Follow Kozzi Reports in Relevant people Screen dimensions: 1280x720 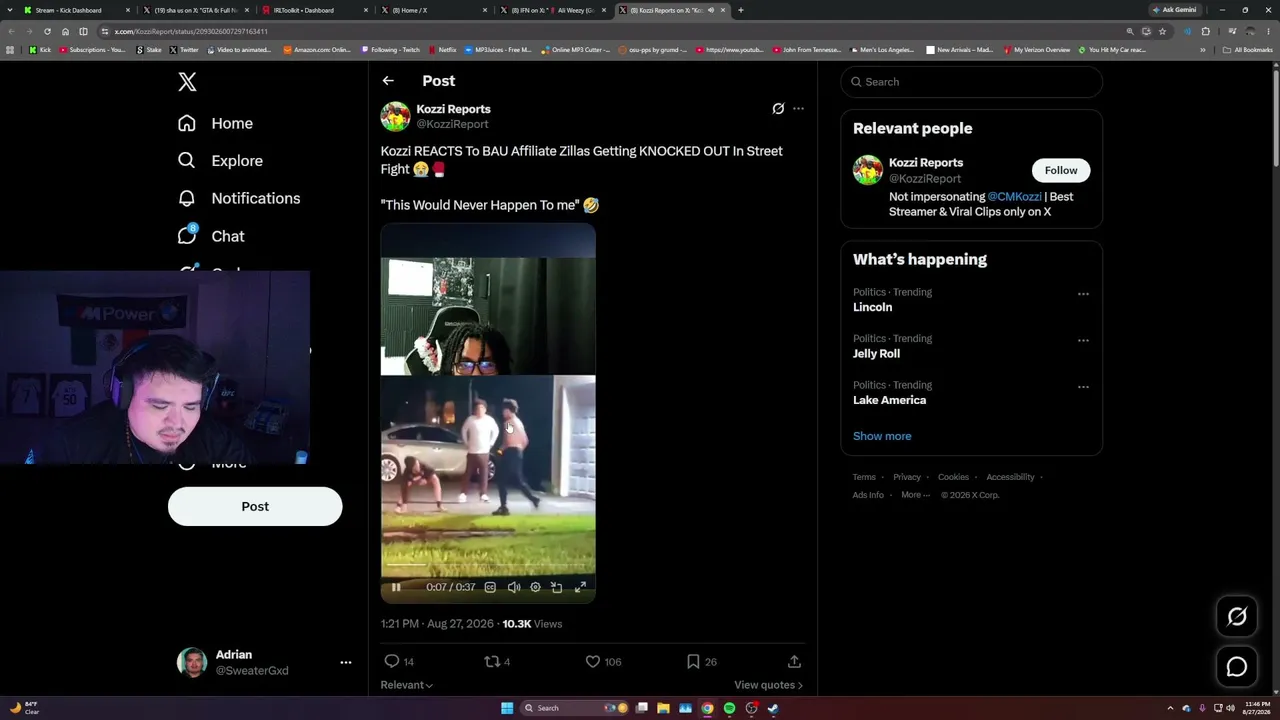pyautogui.click(x=1061, y=170)
